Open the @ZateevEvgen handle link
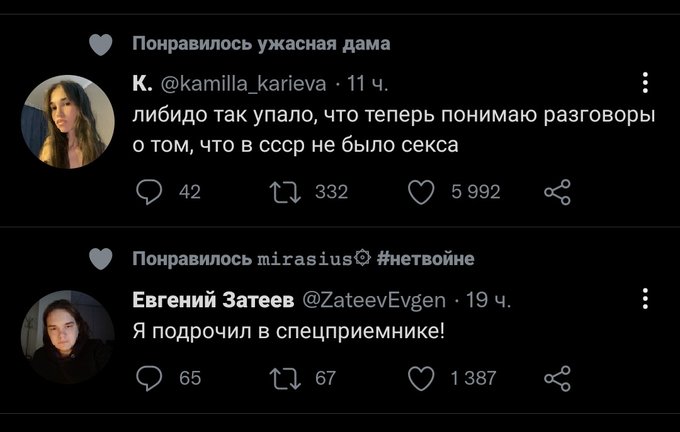 pos(376,298)
